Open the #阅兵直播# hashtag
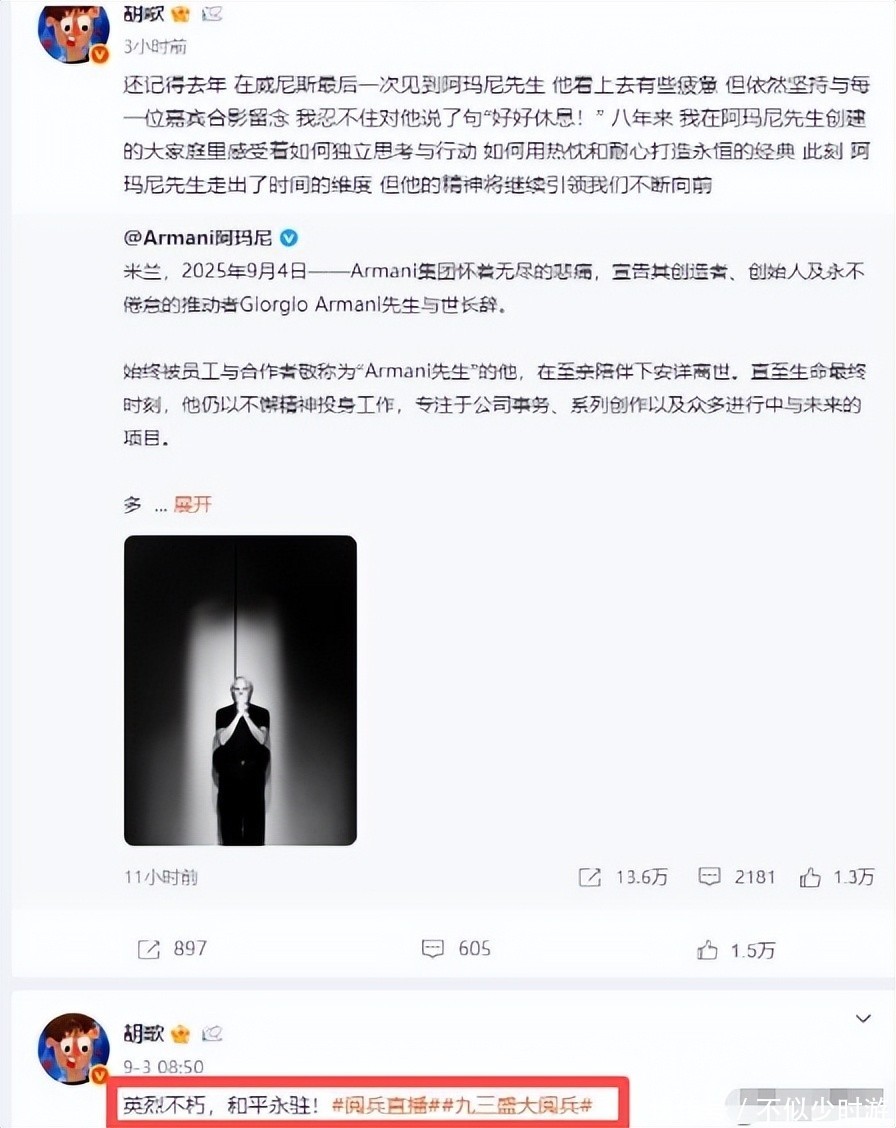Viewport: 896px width, 1128px height. [x=385, y=1104]
